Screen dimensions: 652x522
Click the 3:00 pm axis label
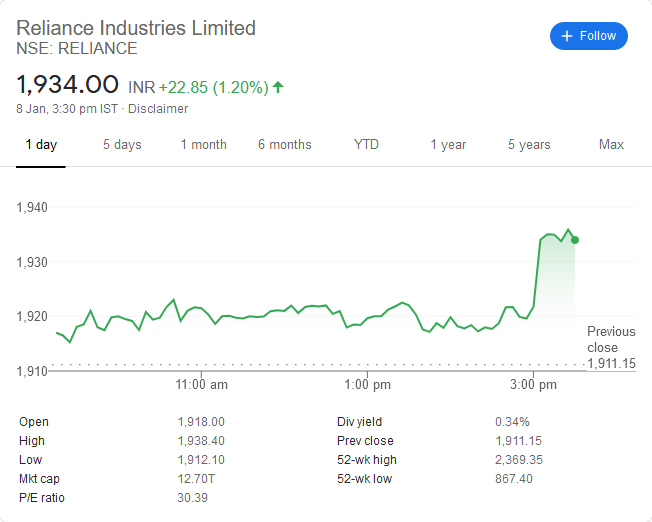[x=533, y=384]
